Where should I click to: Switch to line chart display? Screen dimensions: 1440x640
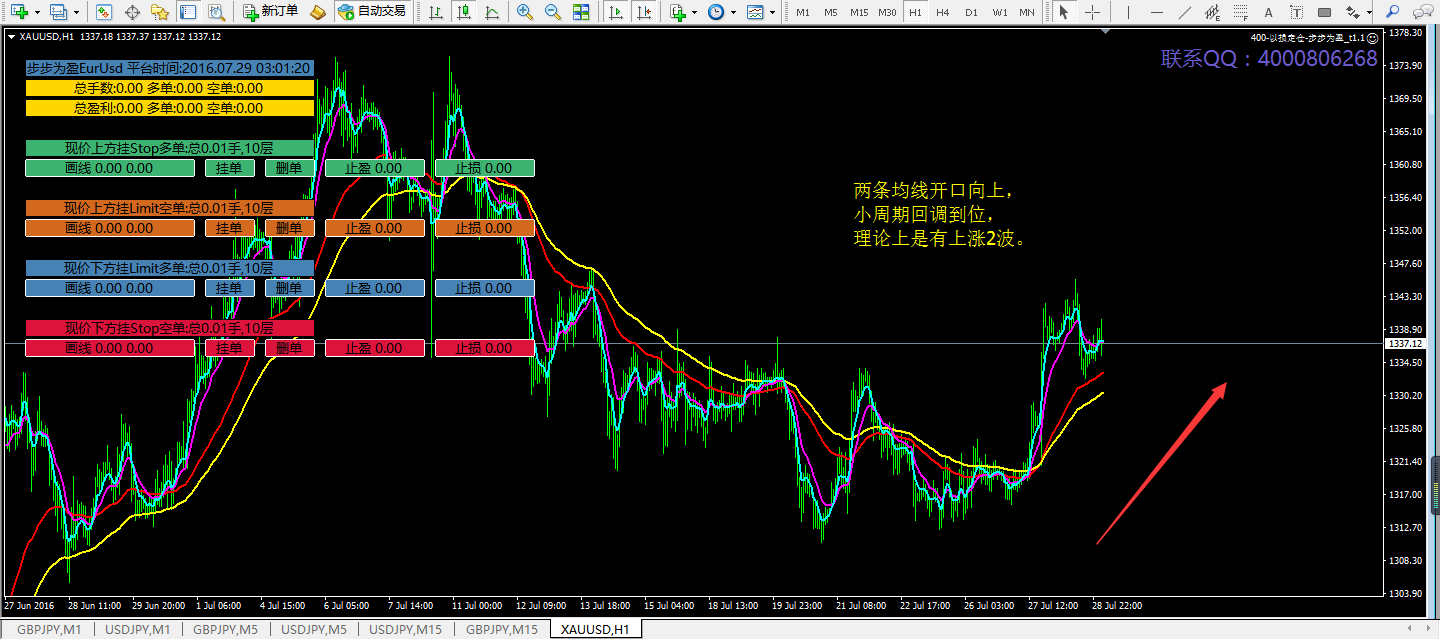click(x=491, y=12)
